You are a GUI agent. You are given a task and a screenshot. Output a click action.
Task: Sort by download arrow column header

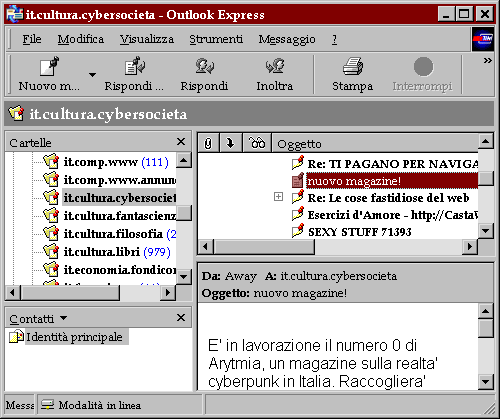coord(230,143)
